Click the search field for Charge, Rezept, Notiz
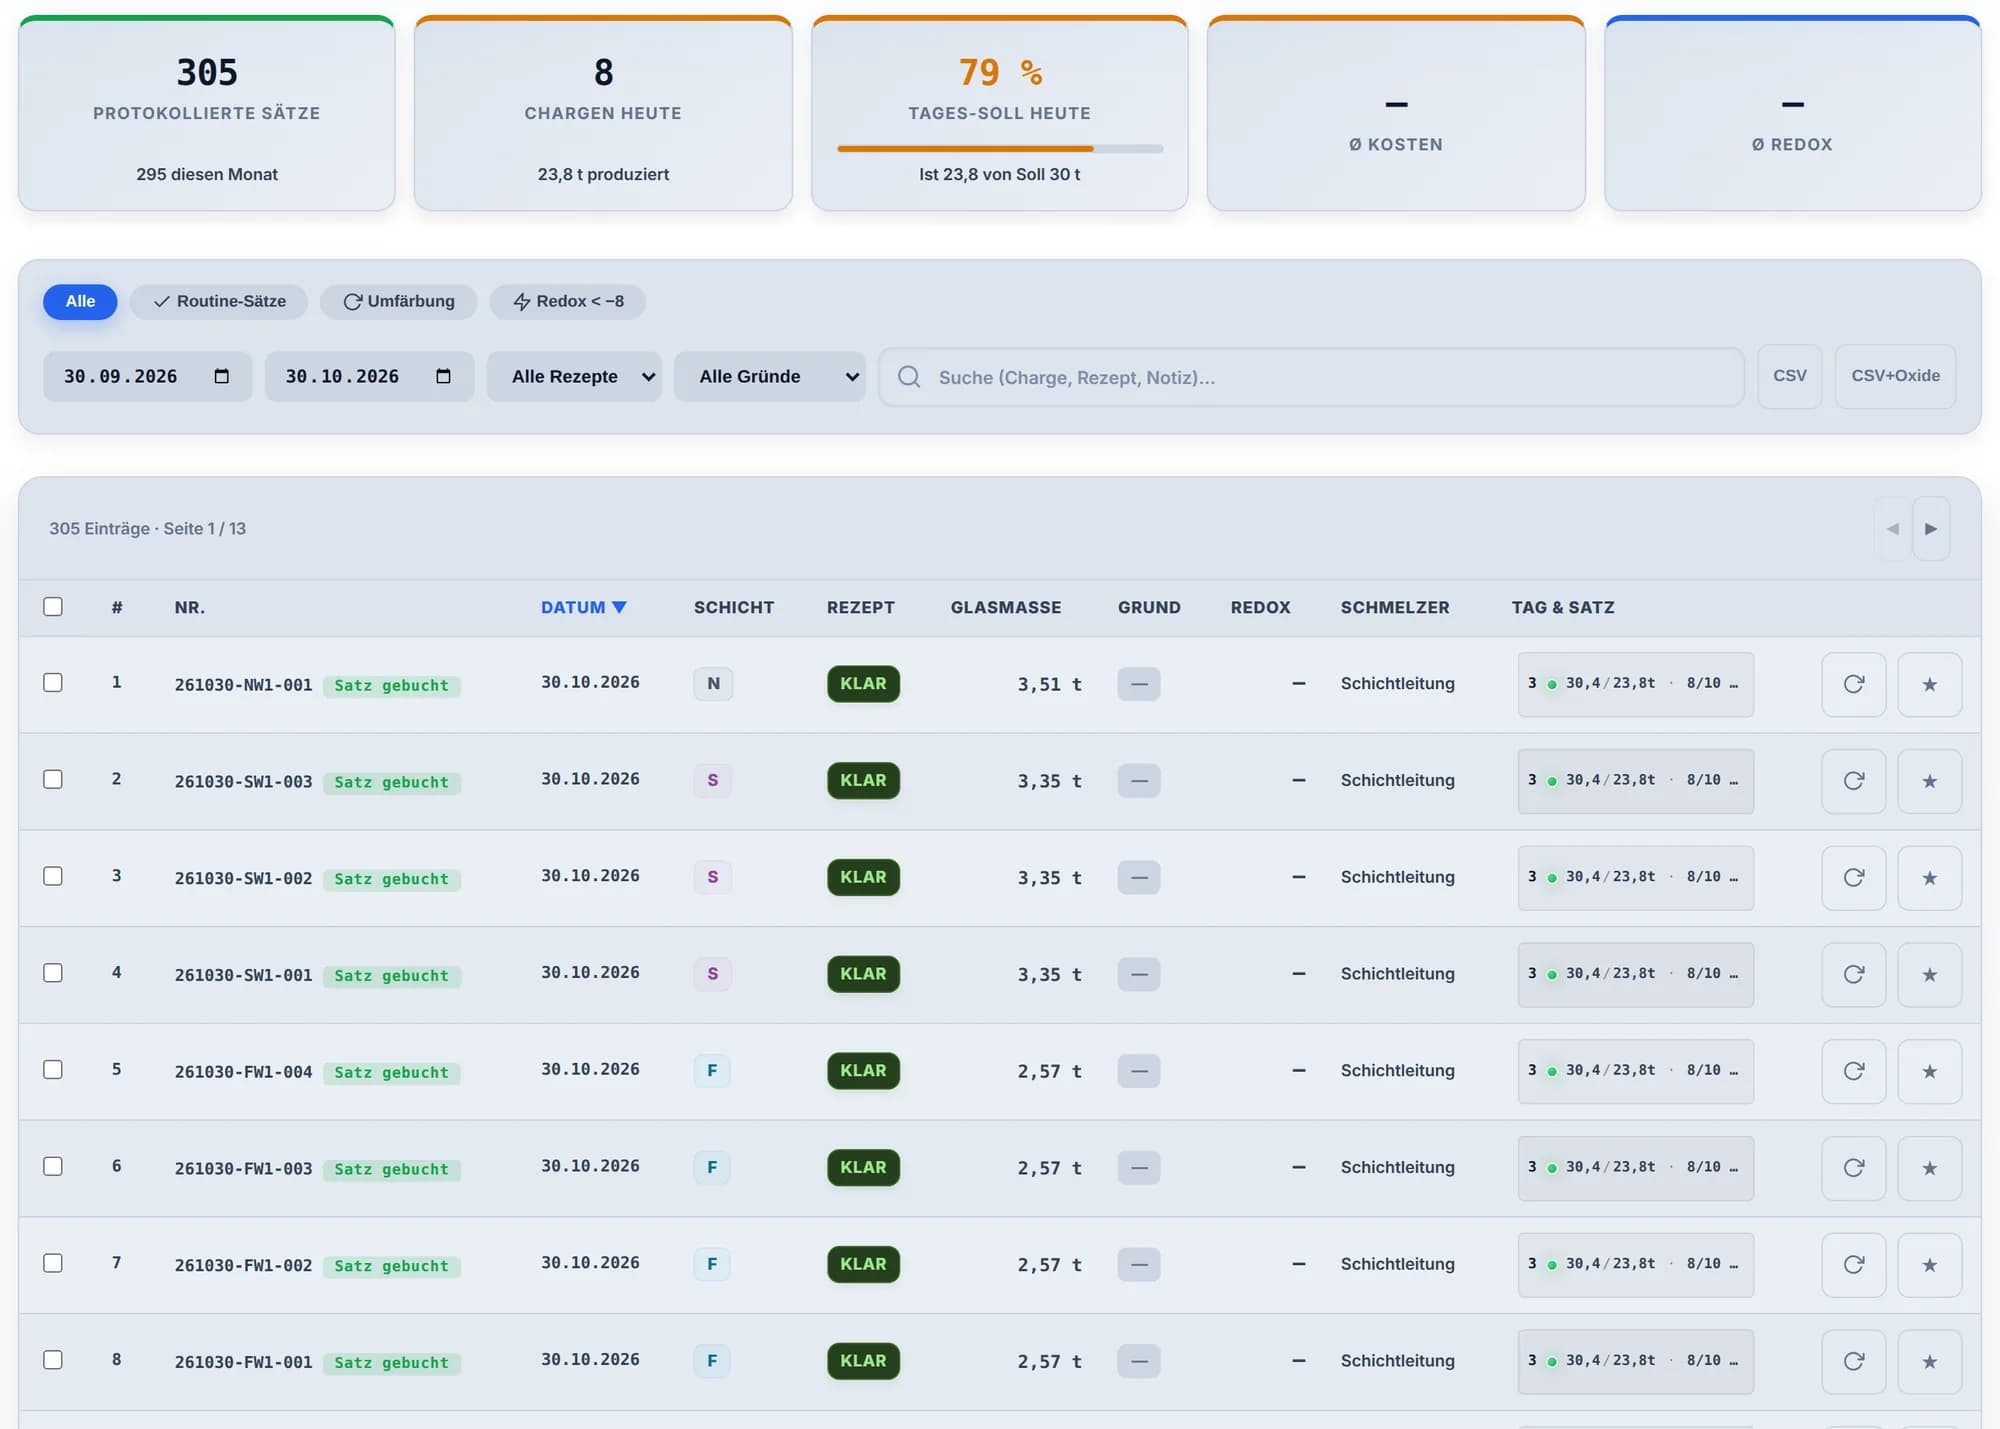This screenshot has height=1429, width=2000. (x=1311, y=377)
